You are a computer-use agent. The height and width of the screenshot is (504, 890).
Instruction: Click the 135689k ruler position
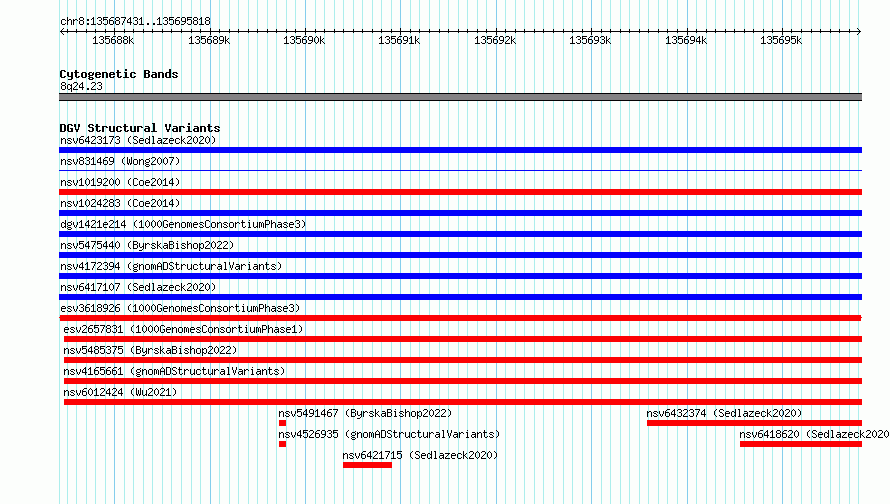(209, 40)
